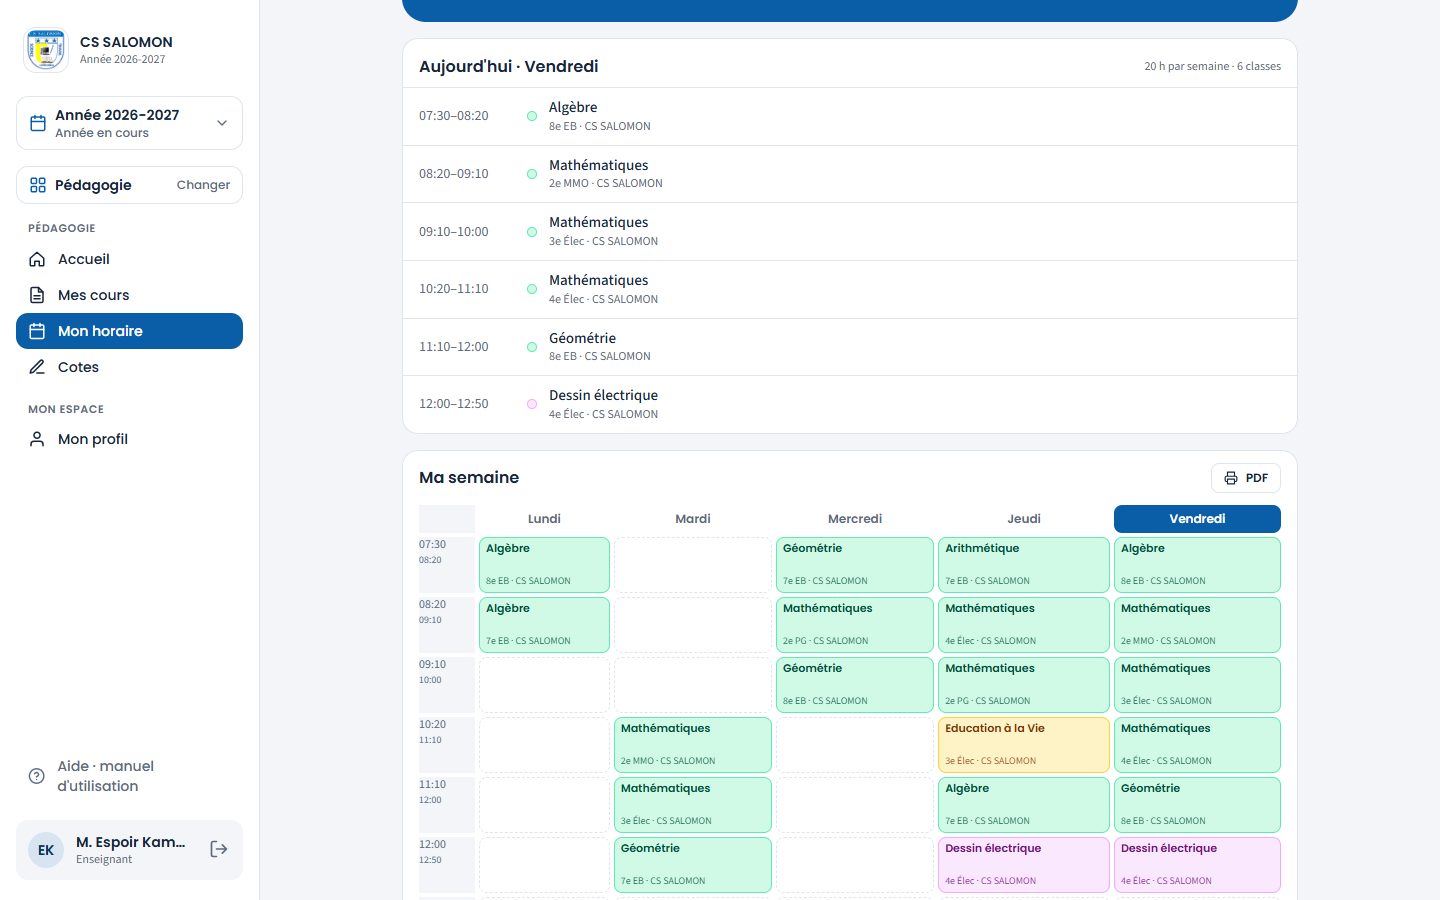
Task: Open Mes cours in sidebar
Action: coord(129,295)
